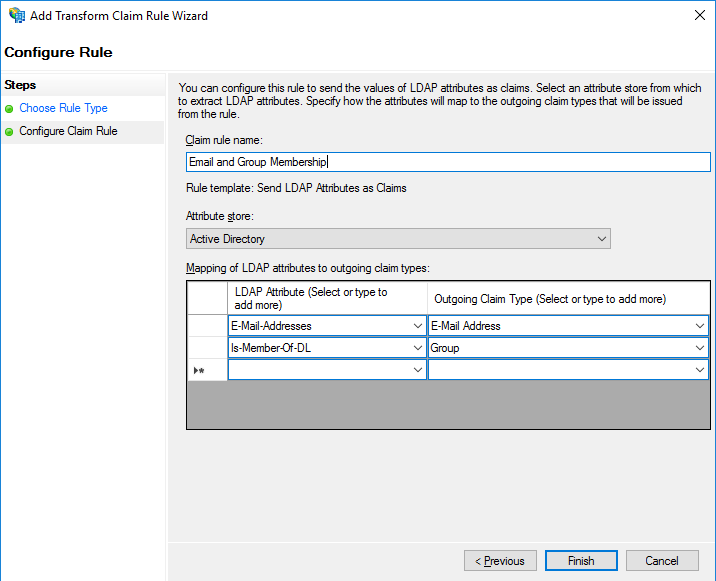
Task: Open empty Outgoing Claim Type dropdown
Action: 699,370
